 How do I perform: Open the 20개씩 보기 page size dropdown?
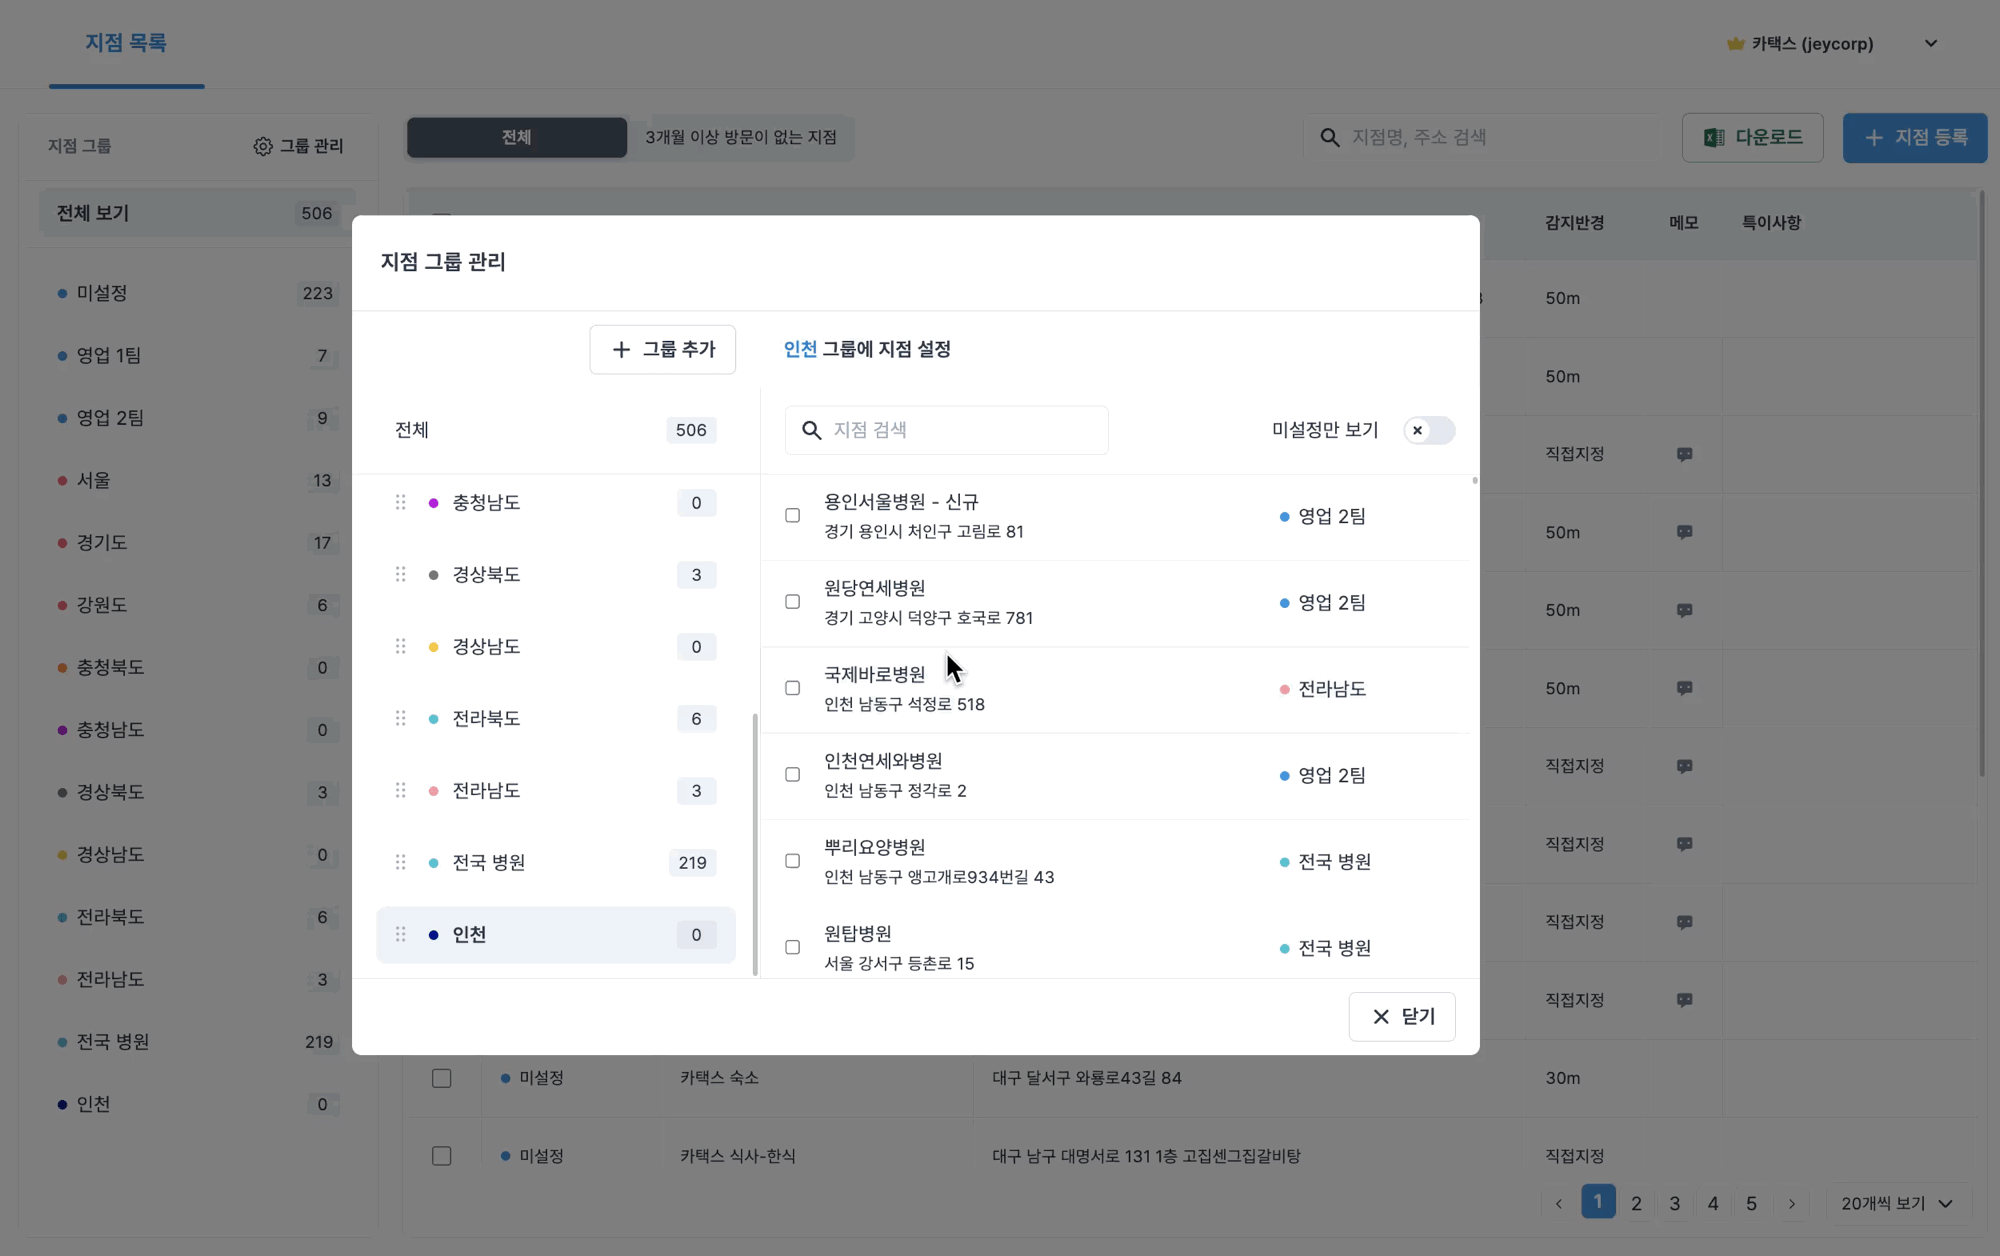point(1897,1203)
